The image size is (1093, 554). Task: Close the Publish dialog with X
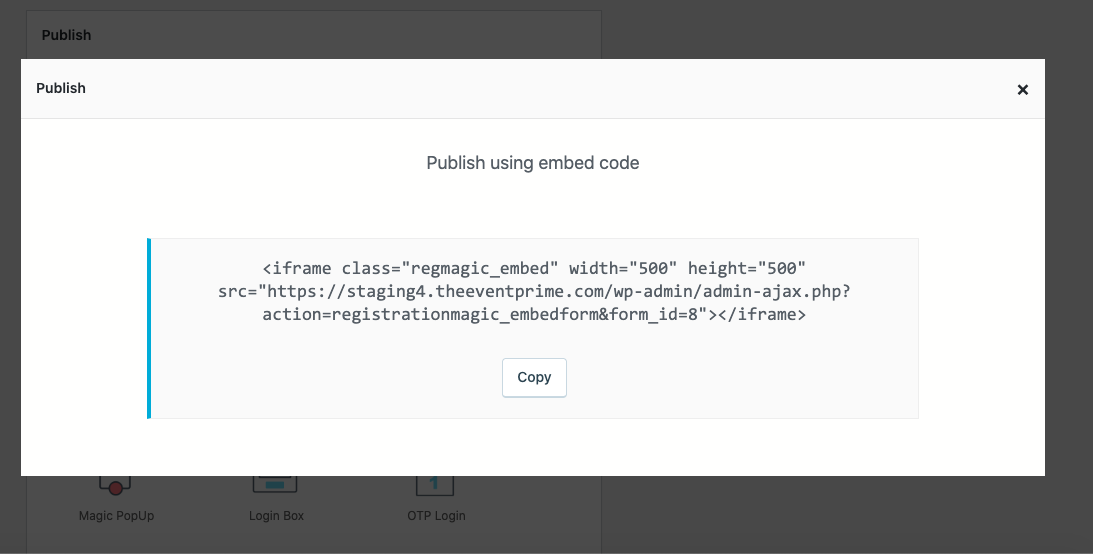1022,90
